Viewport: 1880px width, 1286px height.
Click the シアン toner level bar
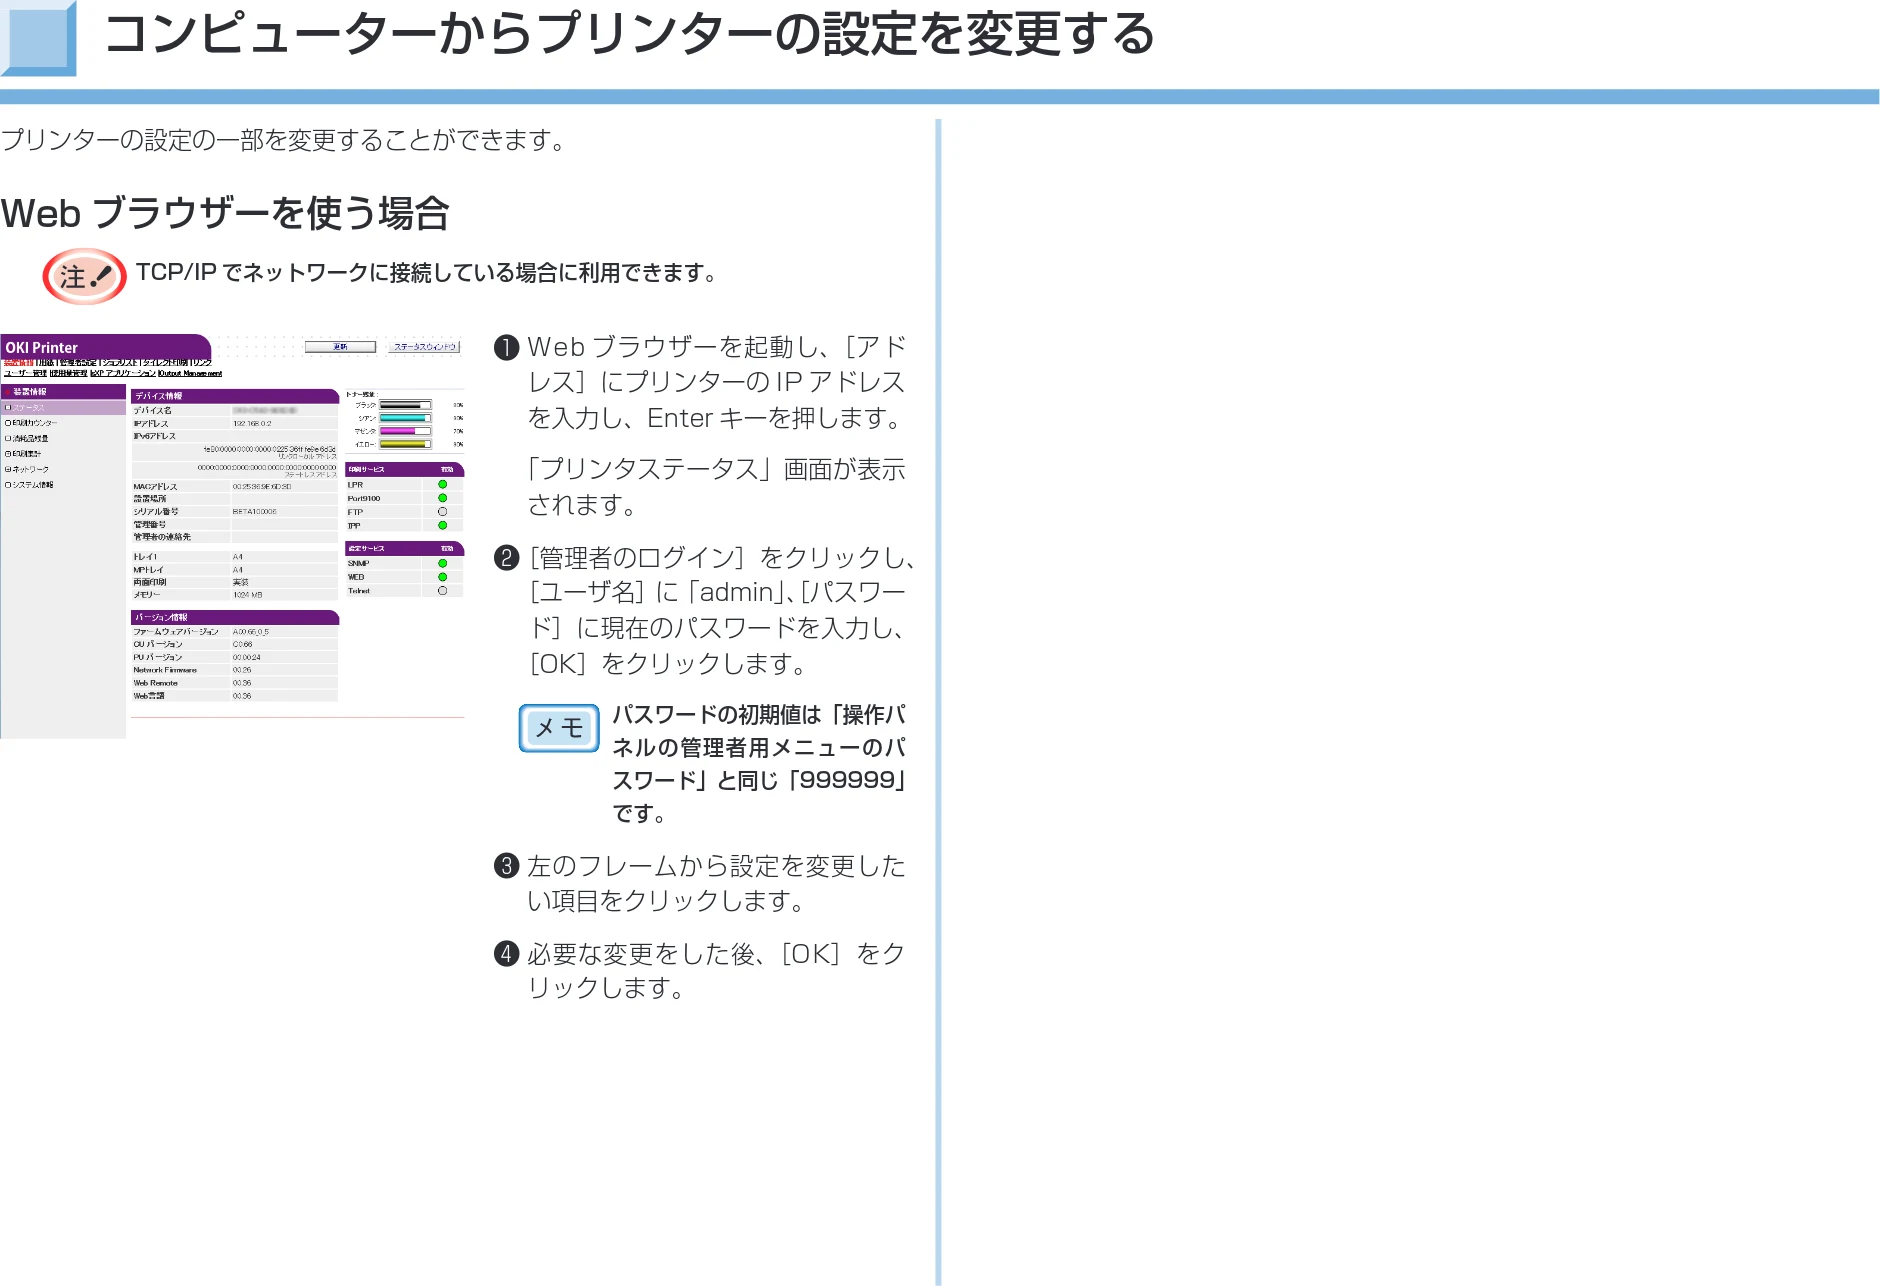click(x=405, y=418)
